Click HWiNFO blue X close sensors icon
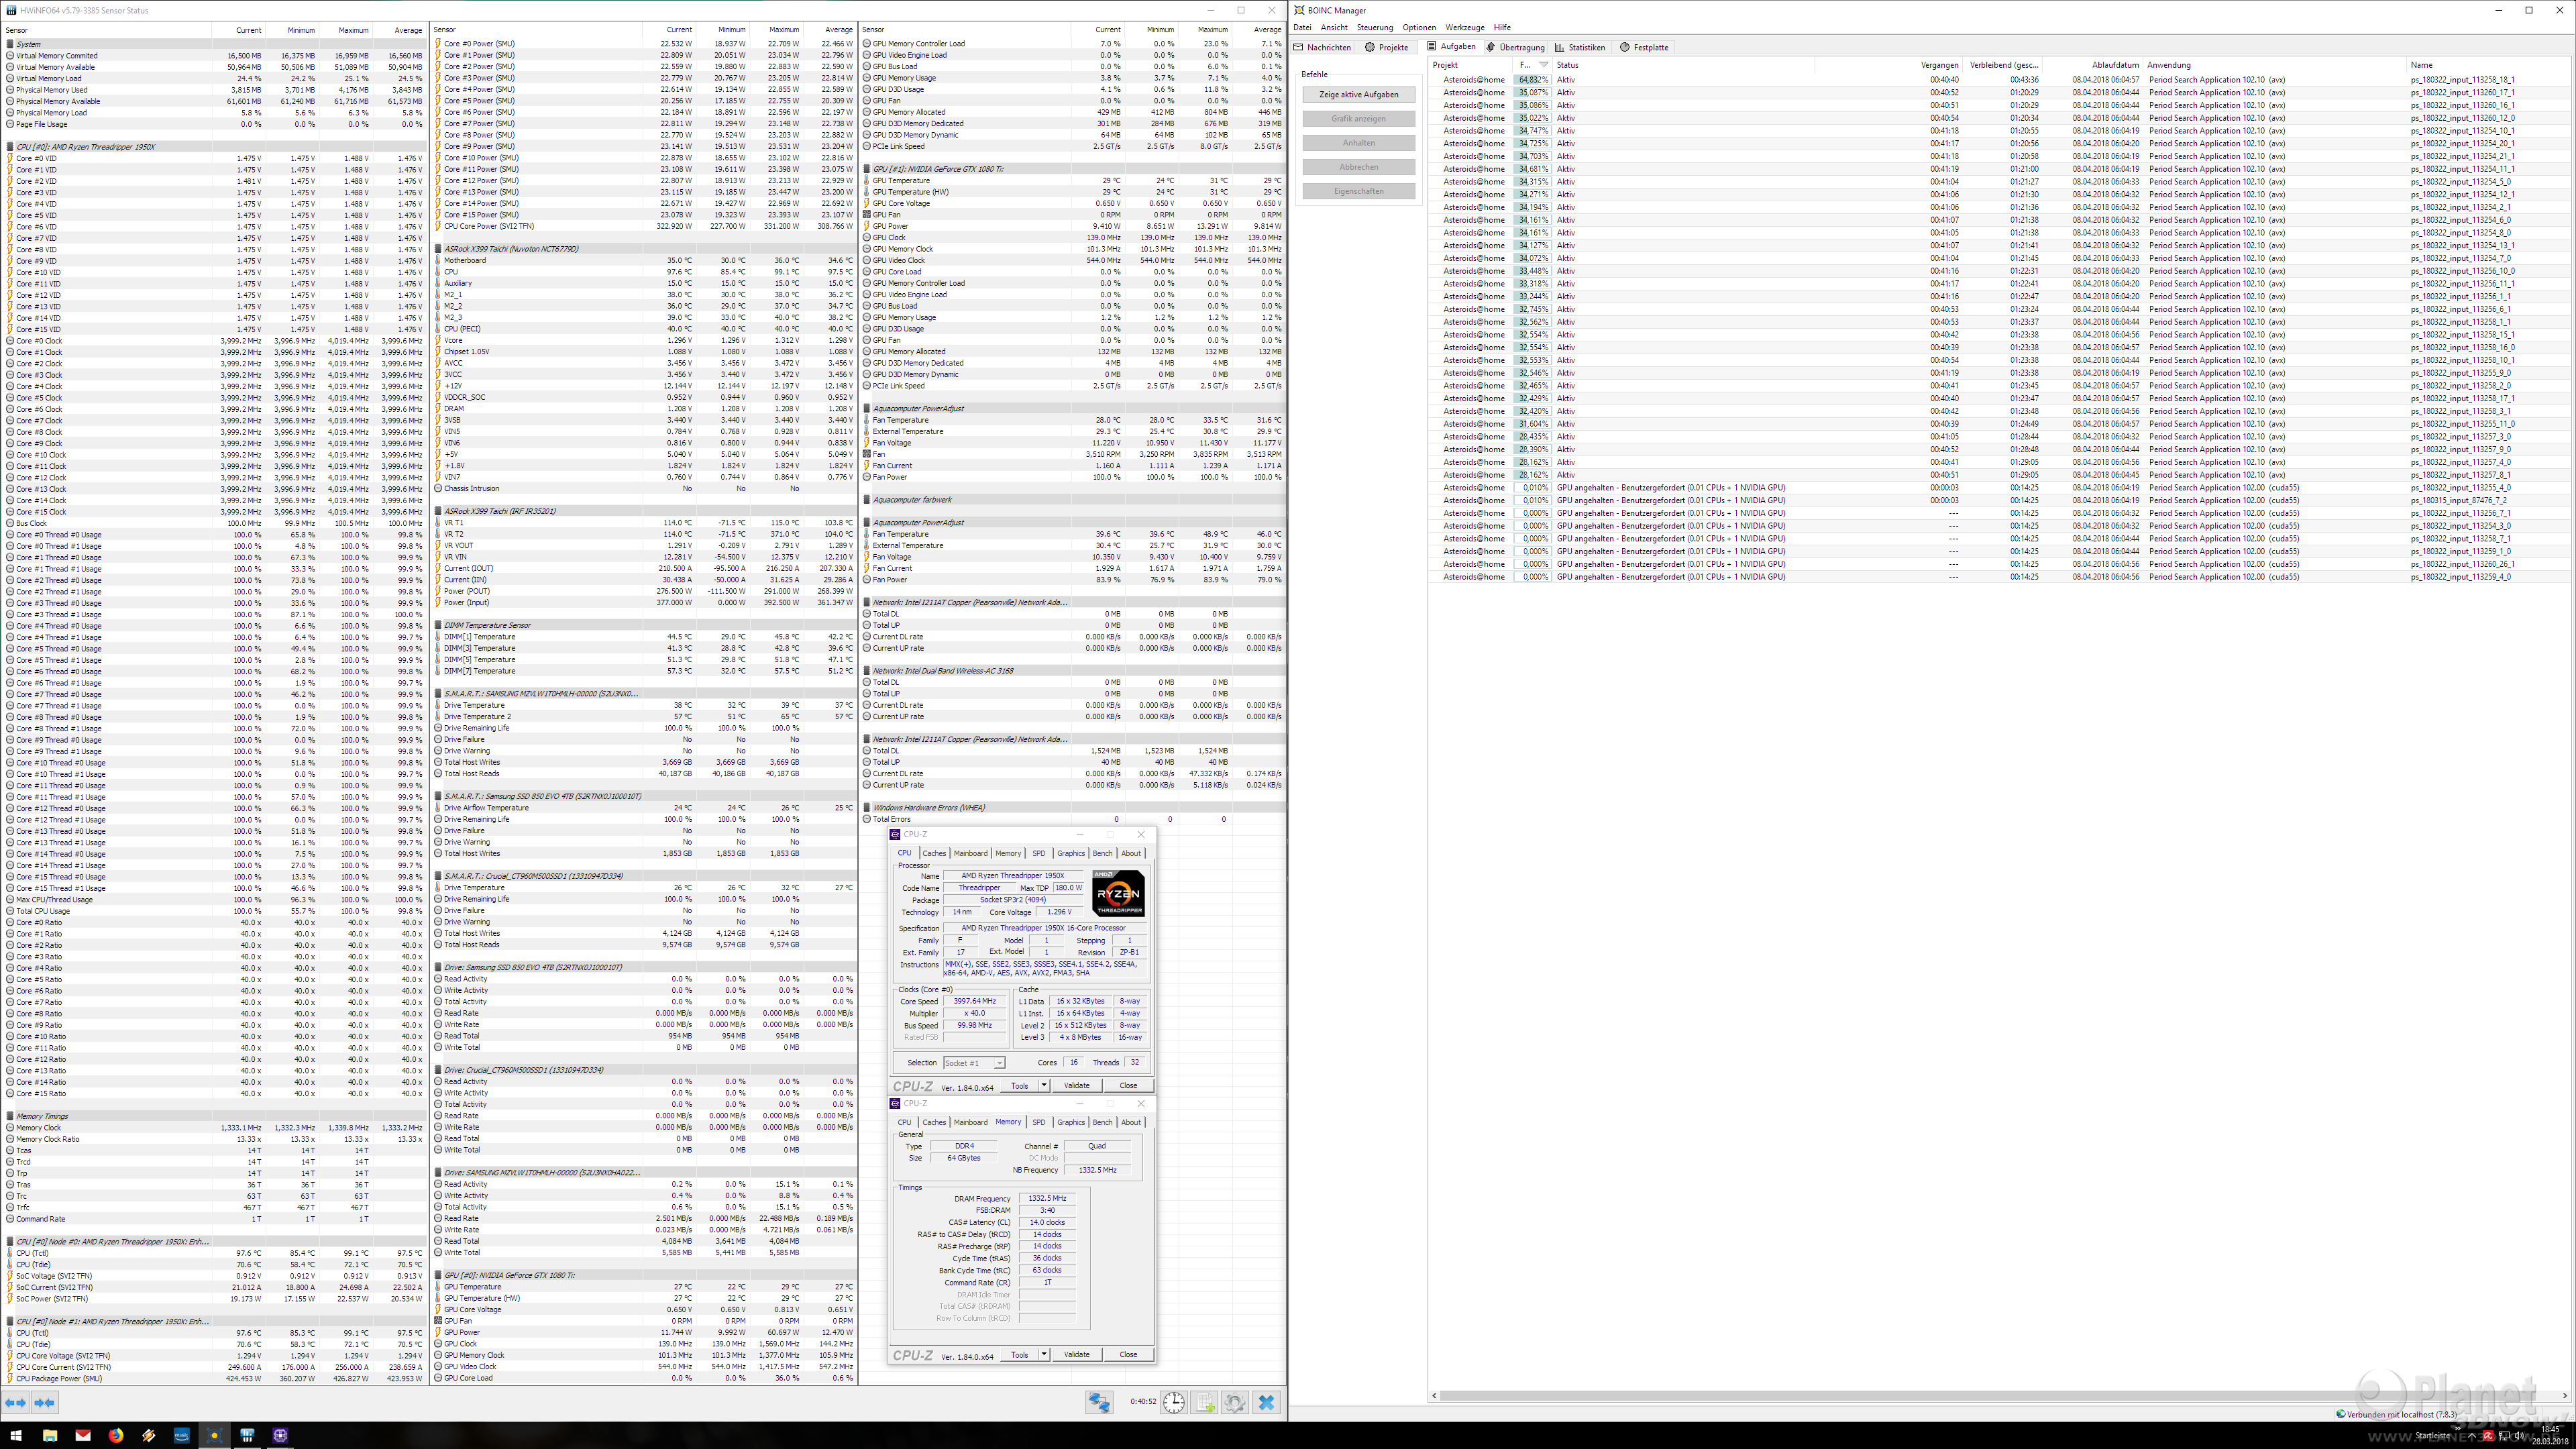Image resolution: width=2576 pixels, height=1449 pixels. click(x=1266, y=1403)
